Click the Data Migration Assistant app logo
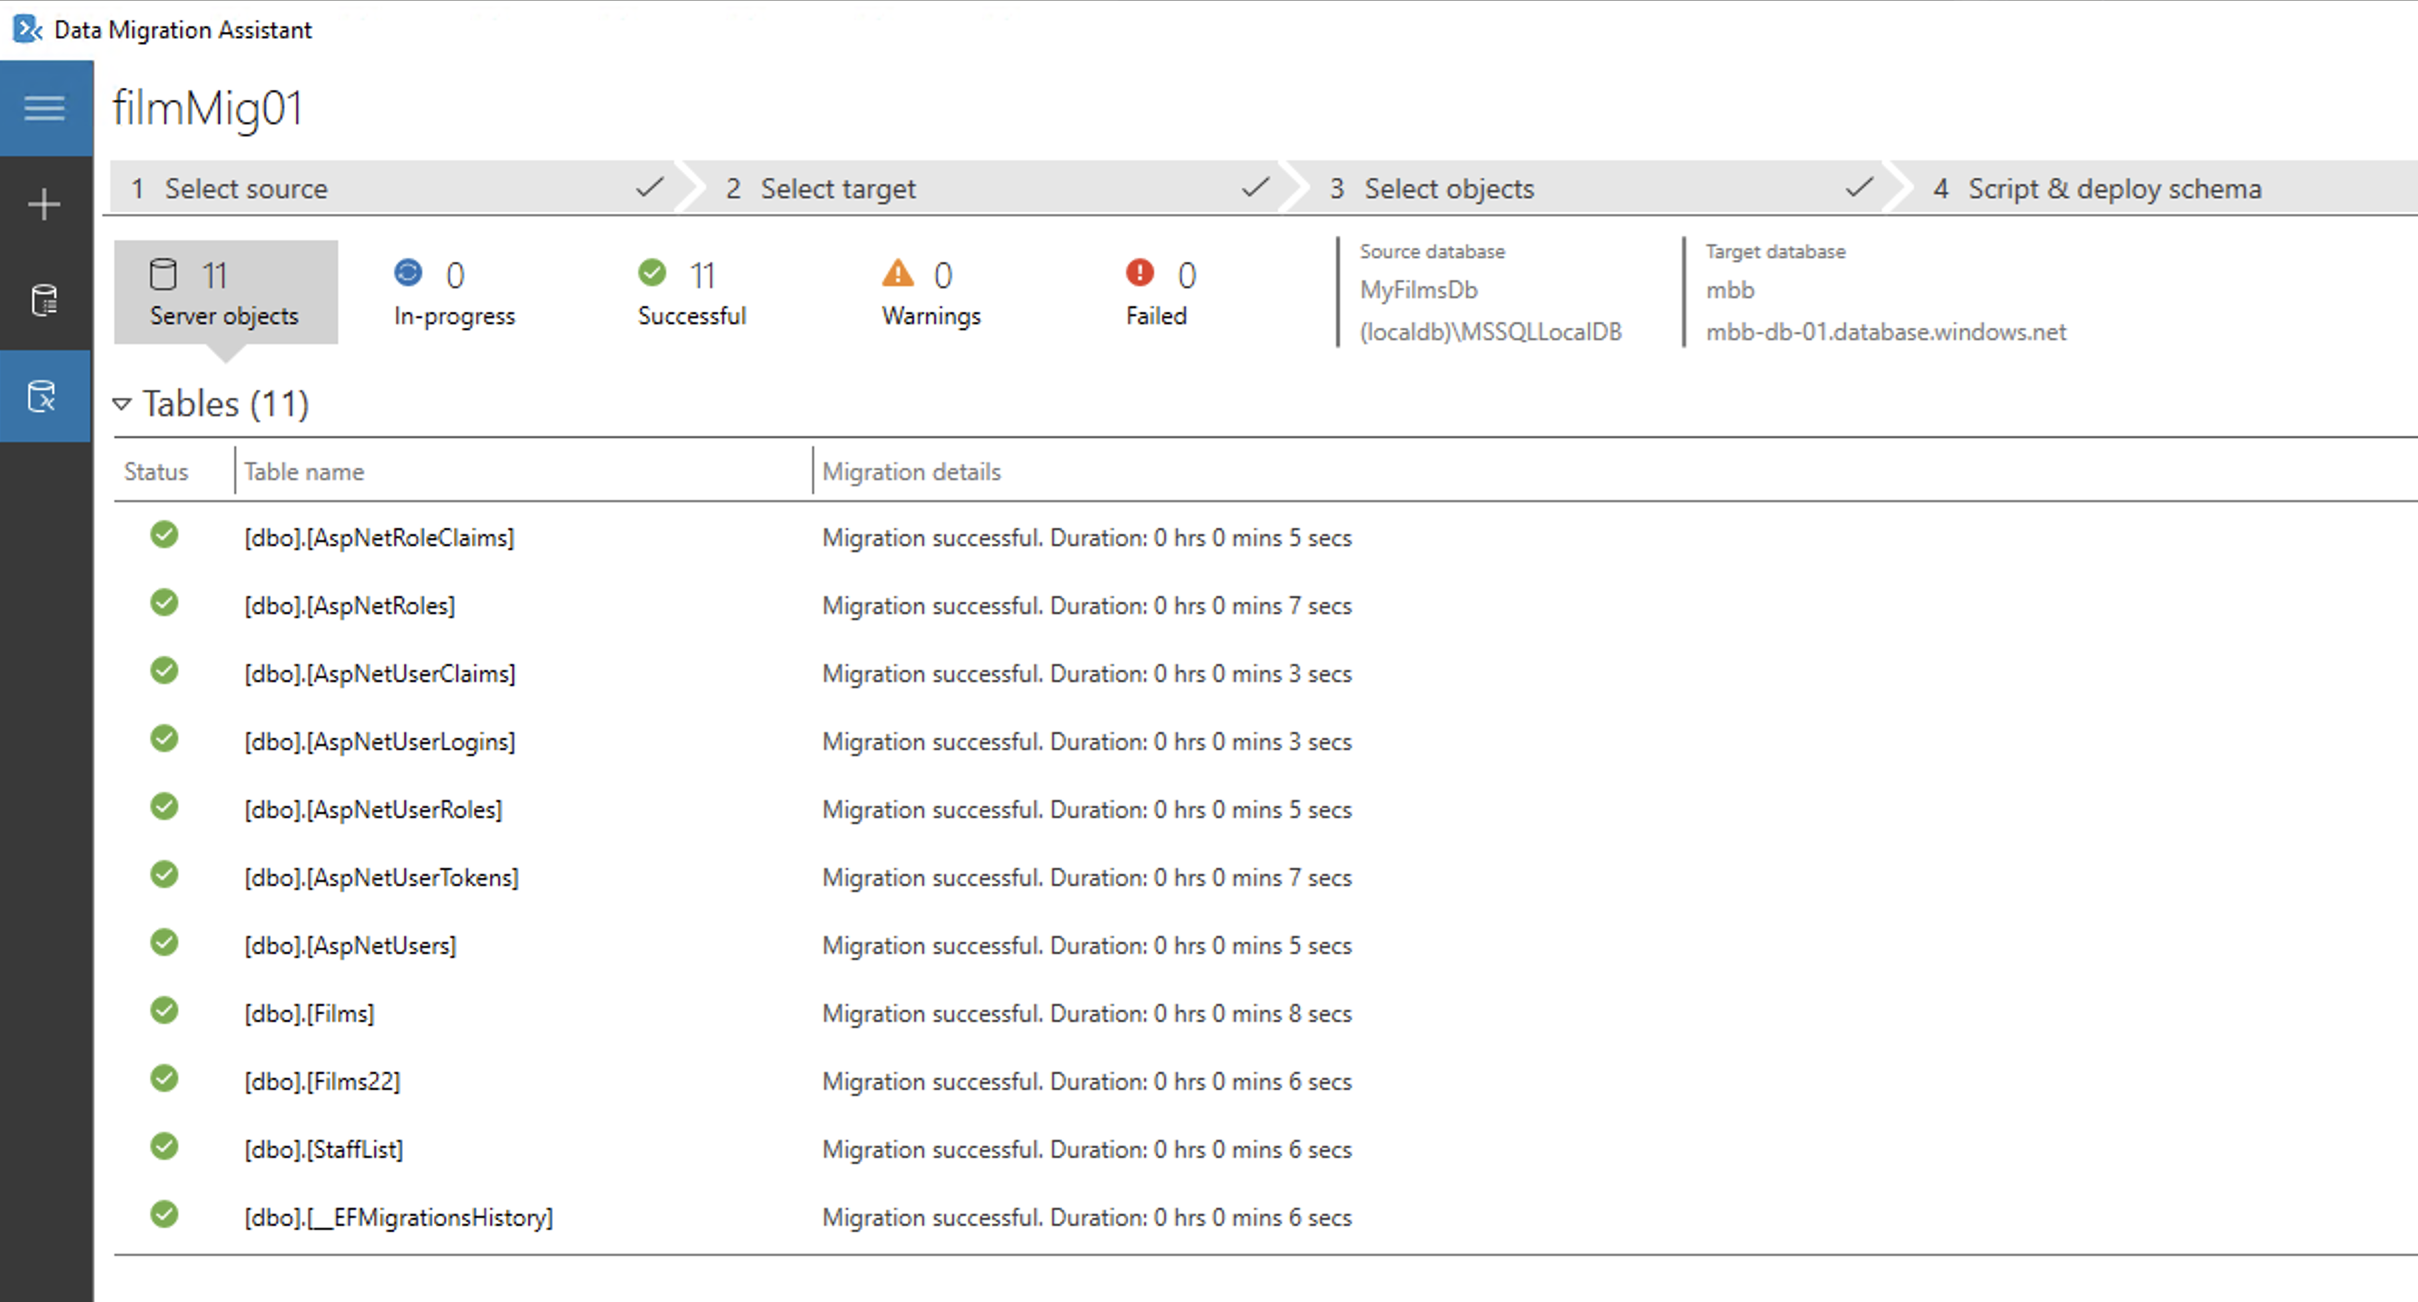 coord(27,29)
